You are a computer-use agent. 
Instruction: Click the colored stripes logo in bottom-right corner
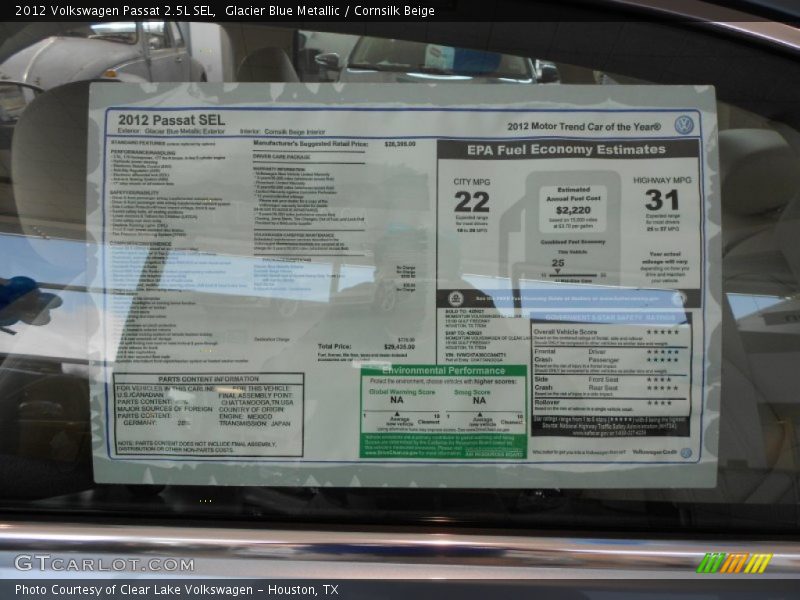pos(735,562)
